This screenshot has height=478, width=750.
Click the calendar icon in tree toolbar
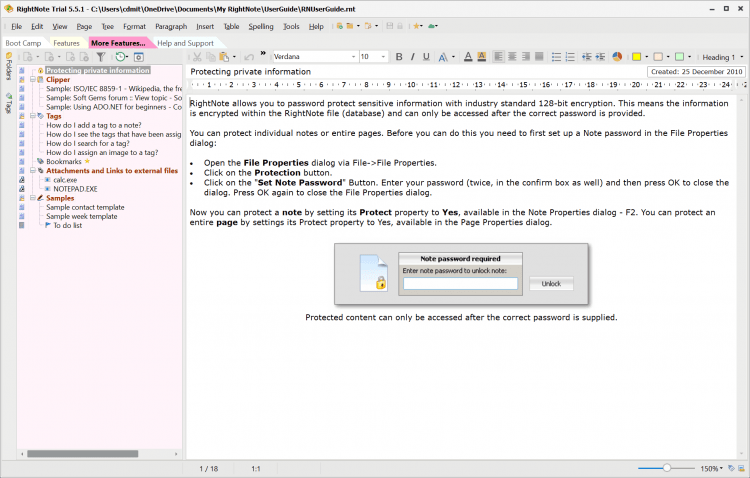(x=139, y=57)
